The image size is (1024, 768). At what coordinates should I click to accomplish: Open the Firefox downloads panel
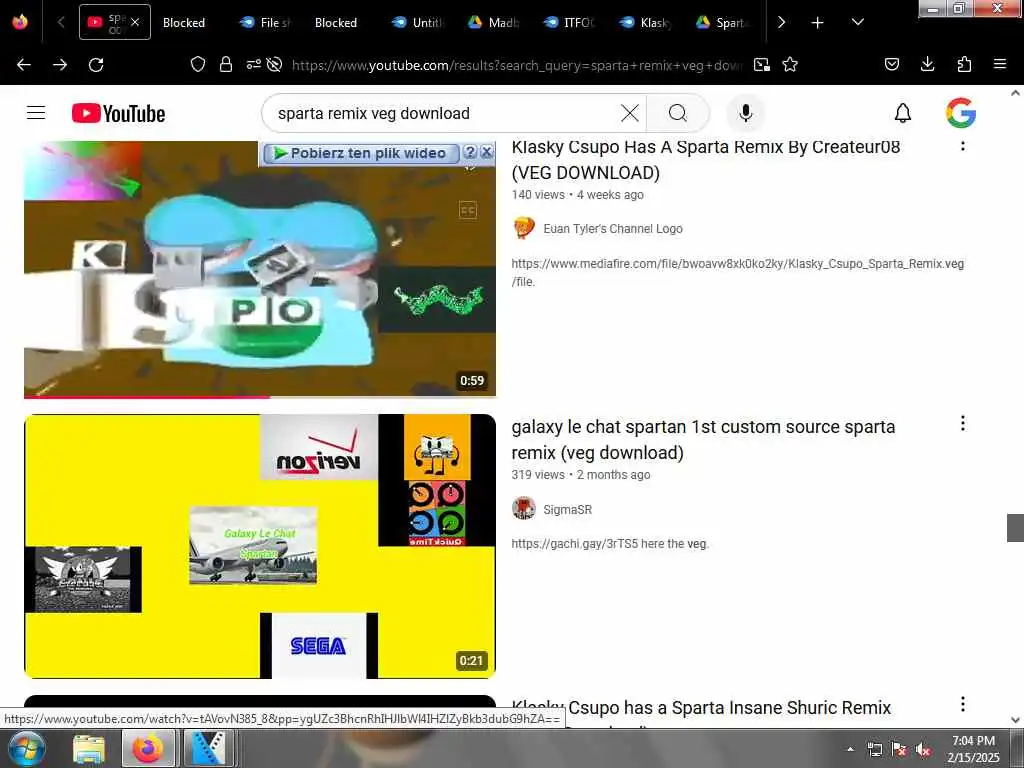(x=927, y=64)
